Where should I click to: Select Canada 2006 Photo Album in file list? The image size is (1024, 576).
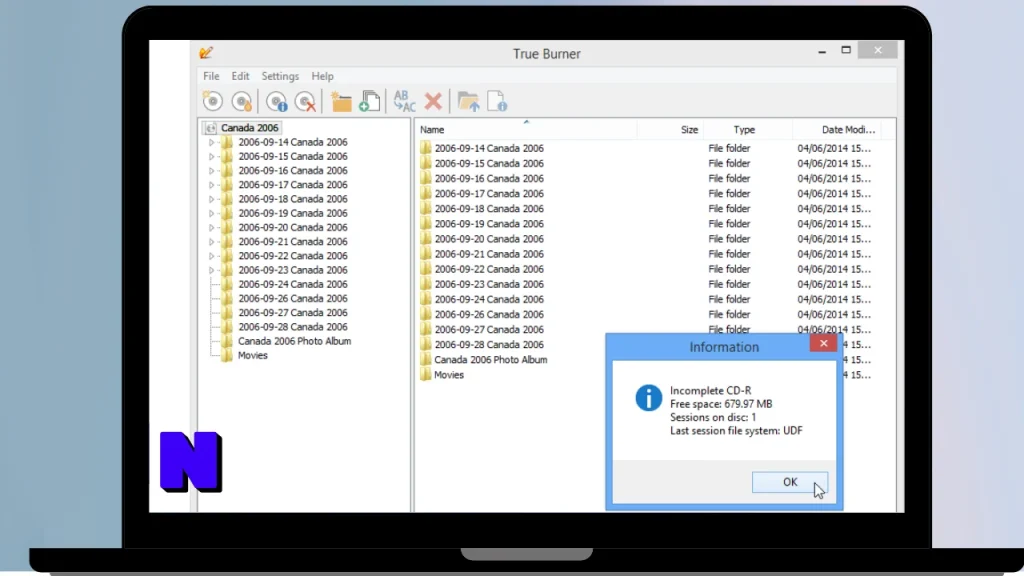[490, 360]
